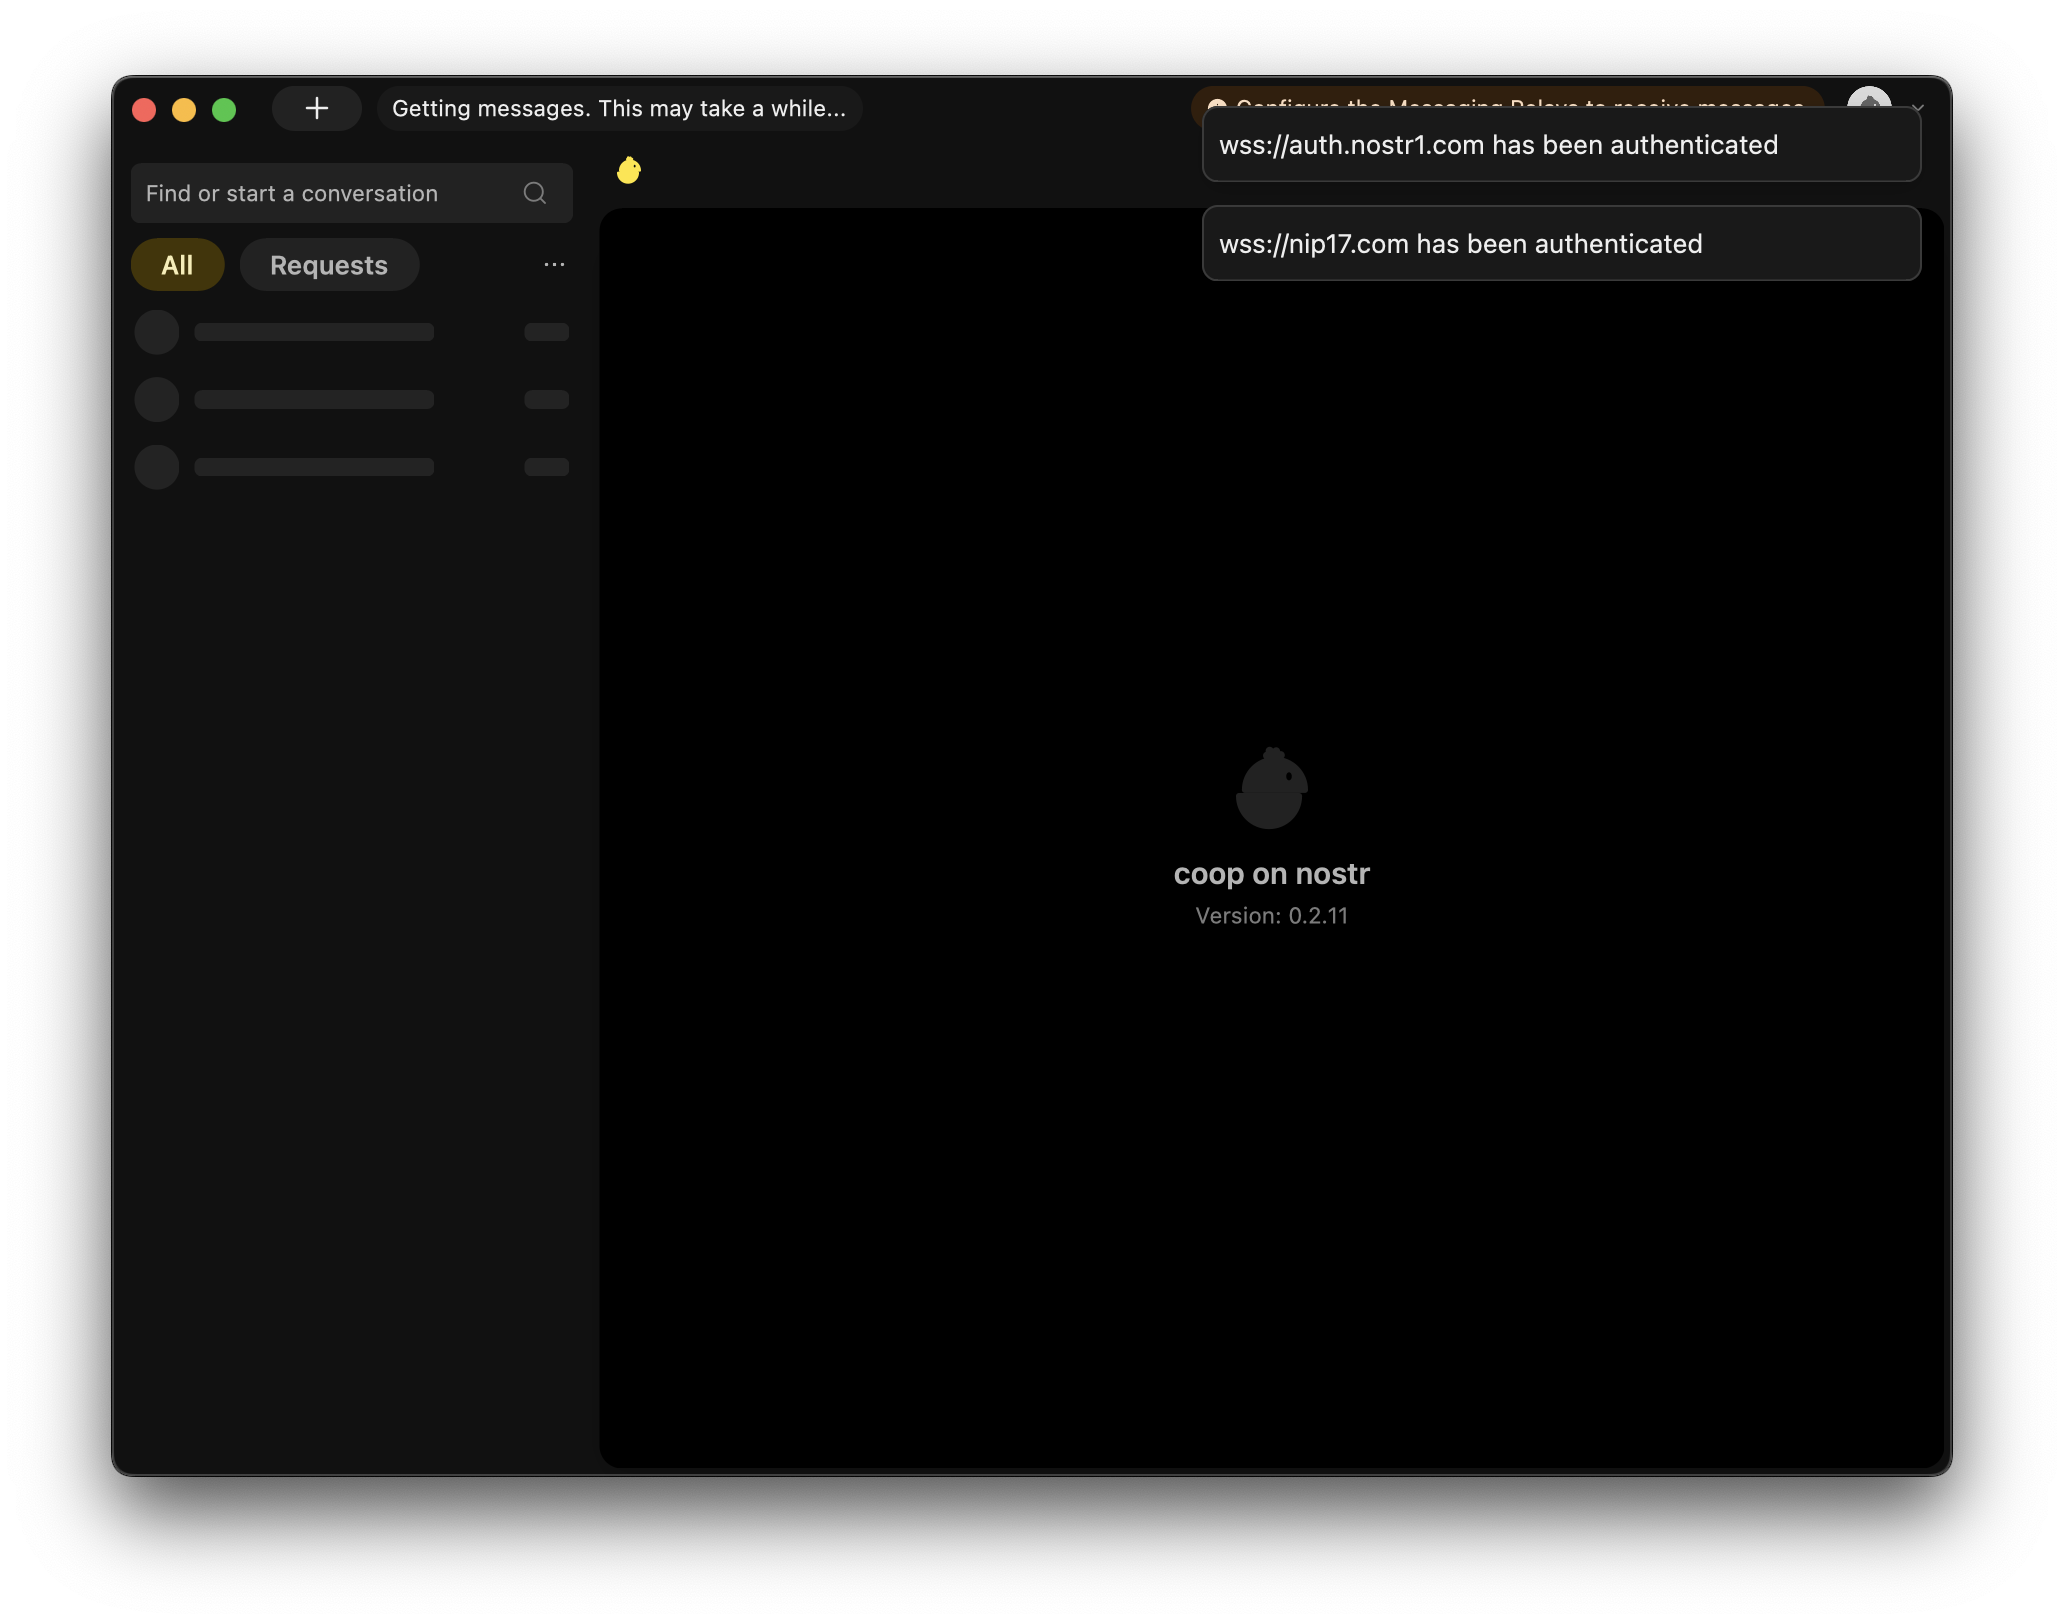
Task: Select the yellow chick tab icon
Action: 629,171
